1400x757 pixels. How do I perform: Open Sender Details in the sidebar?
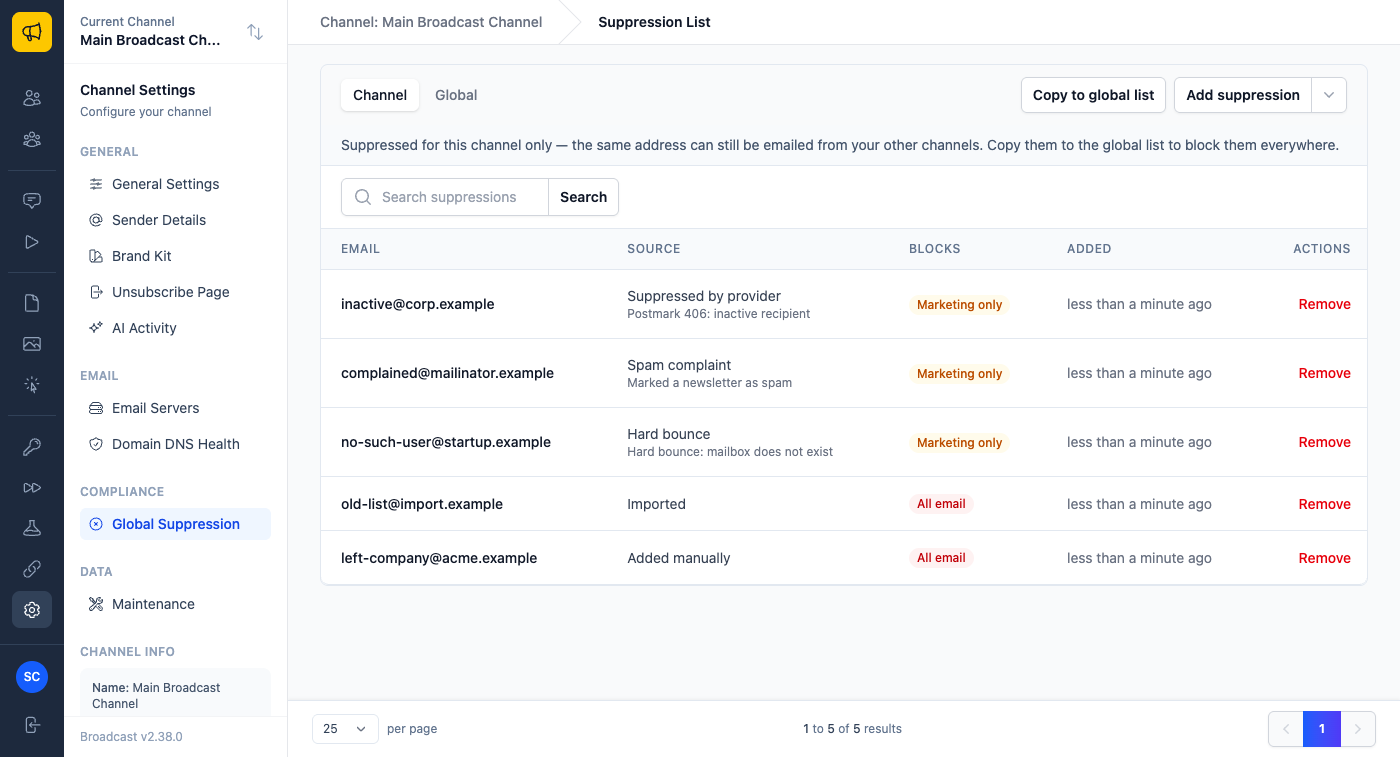(x=175, y=220)
